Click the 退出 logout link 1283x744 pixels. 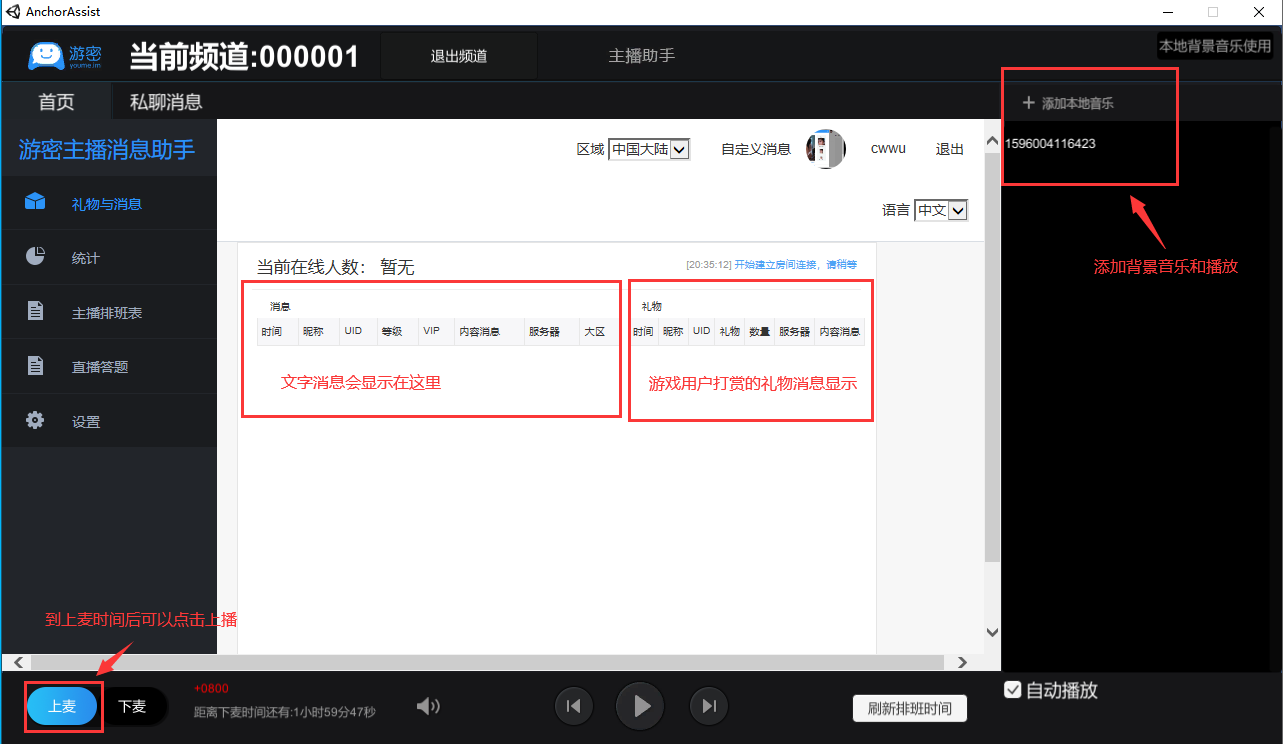[x=949, y=149]
